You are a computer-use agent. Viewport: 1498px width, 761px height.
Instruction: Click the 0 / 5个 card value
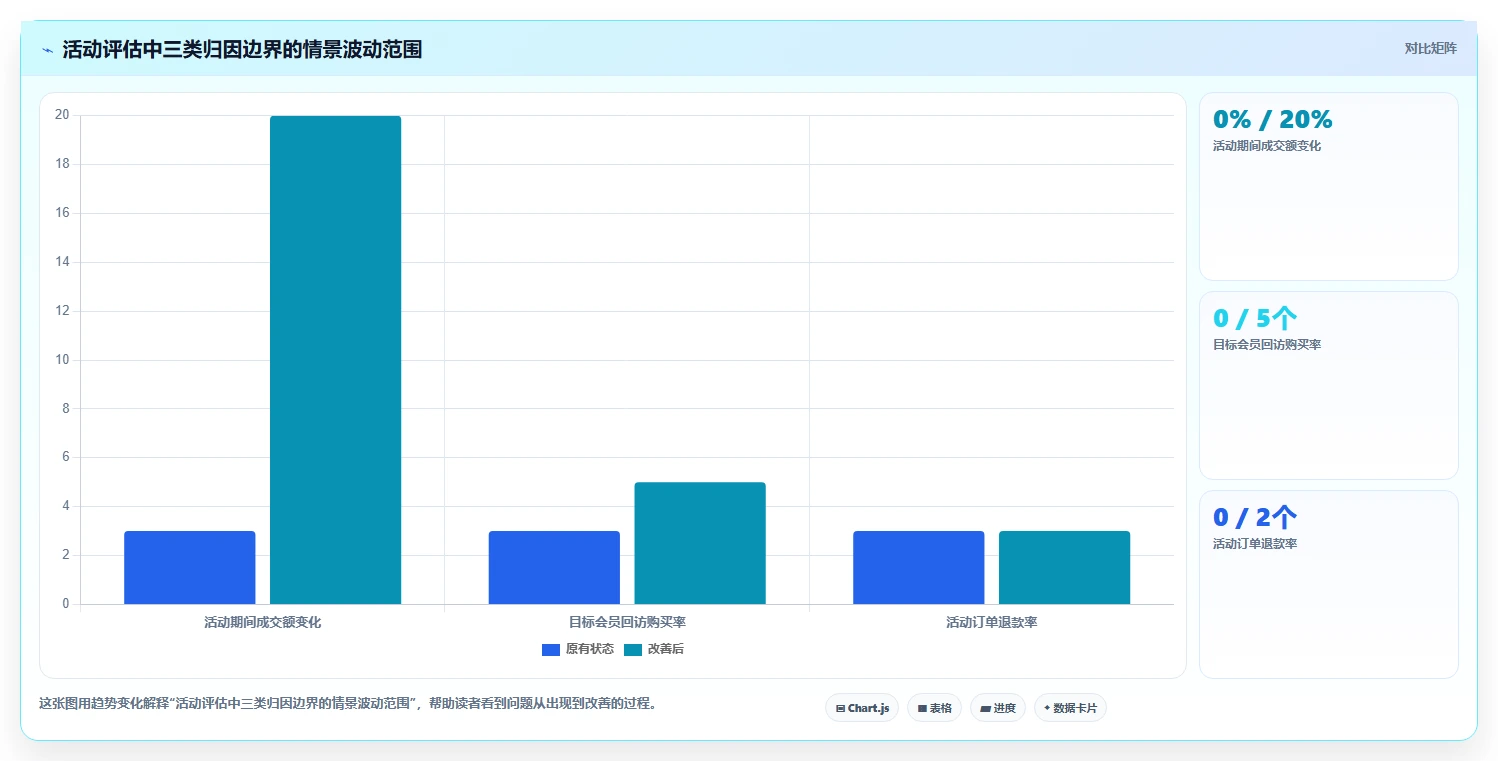tap(1255, 318)
